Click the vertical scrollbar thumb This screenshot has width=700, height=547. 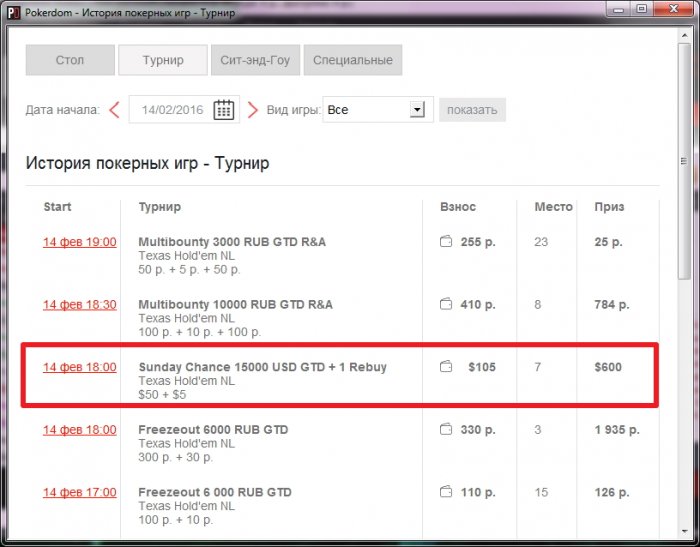[x=684, y=161]
